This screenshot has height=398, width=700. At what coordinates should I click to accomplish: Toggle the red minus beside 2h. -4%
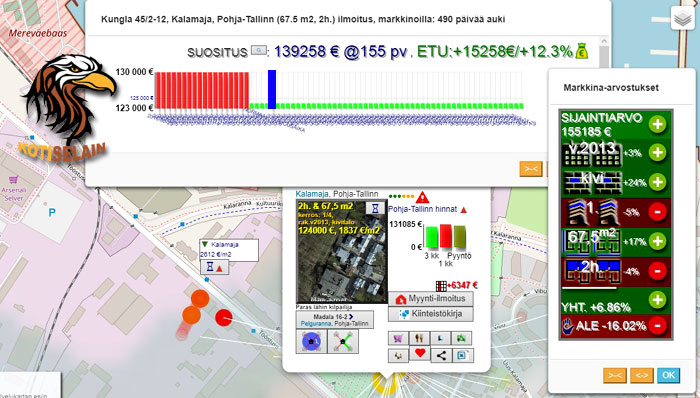[657, 271]
